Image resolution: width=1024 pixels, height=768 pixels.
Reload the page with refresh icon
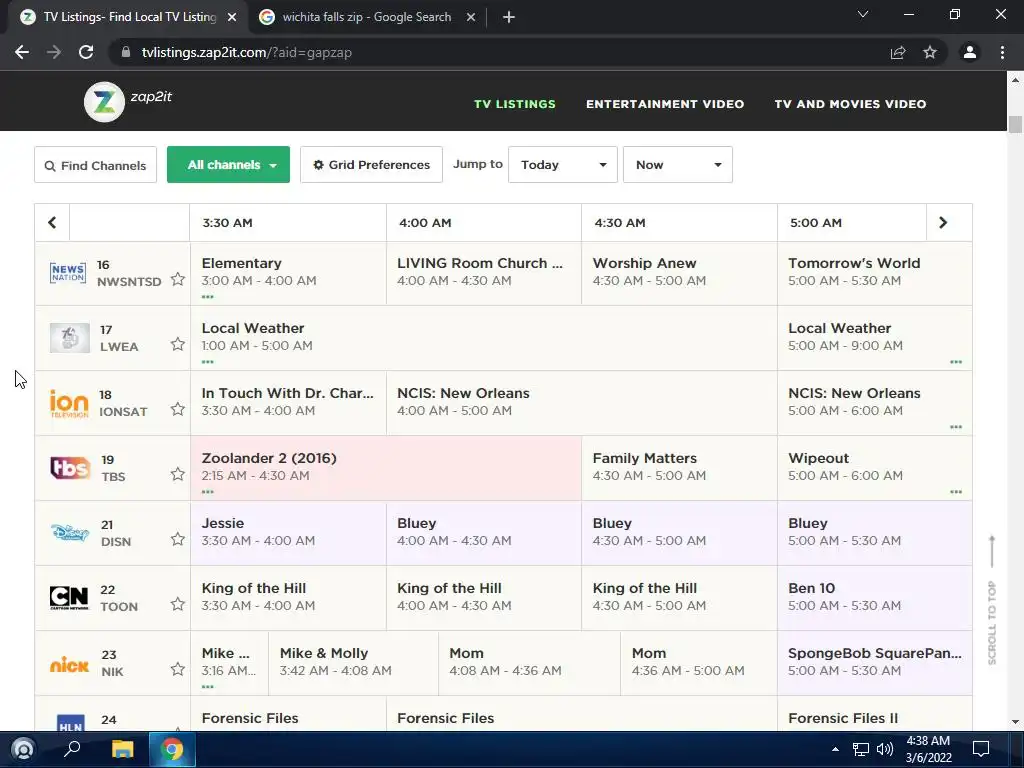tap(86, 52)
